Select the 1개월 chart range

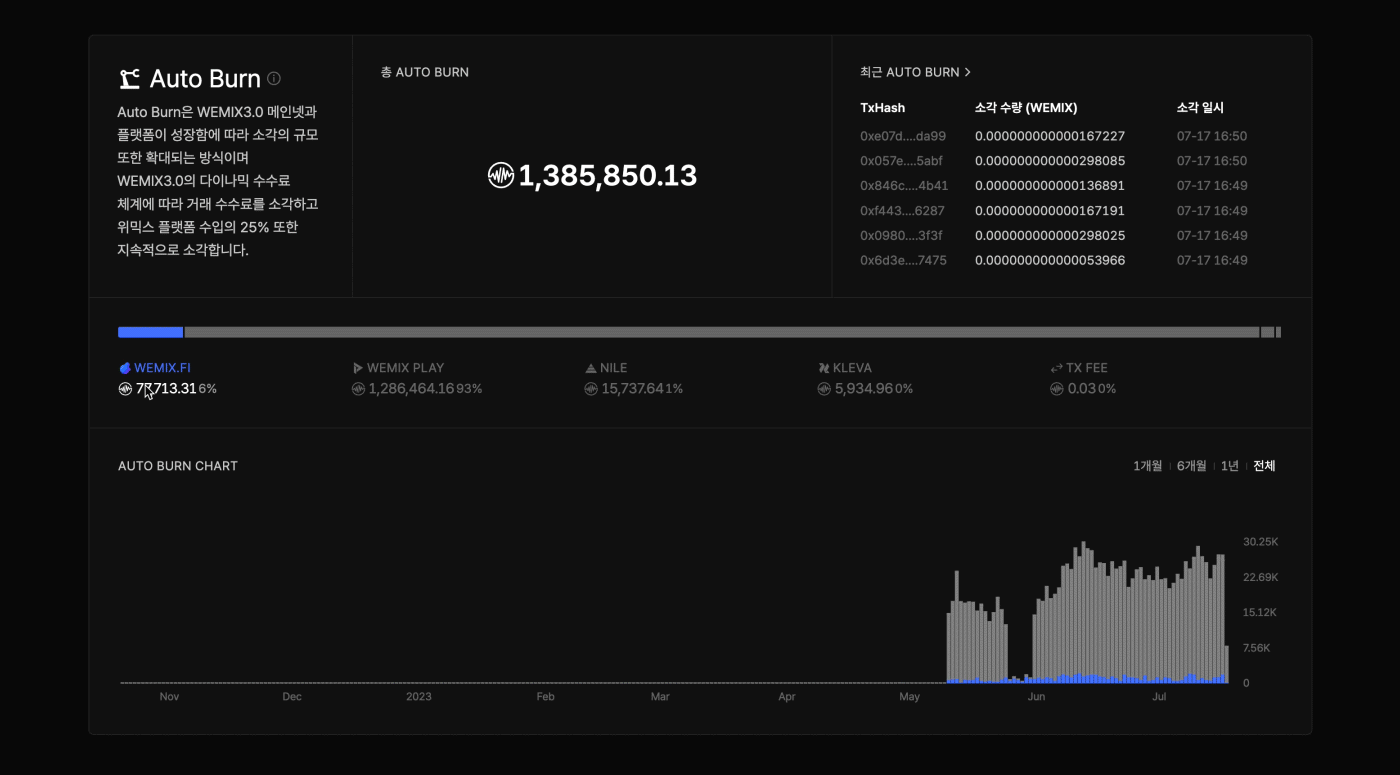pyautogui.click(x=1147, y=466)
